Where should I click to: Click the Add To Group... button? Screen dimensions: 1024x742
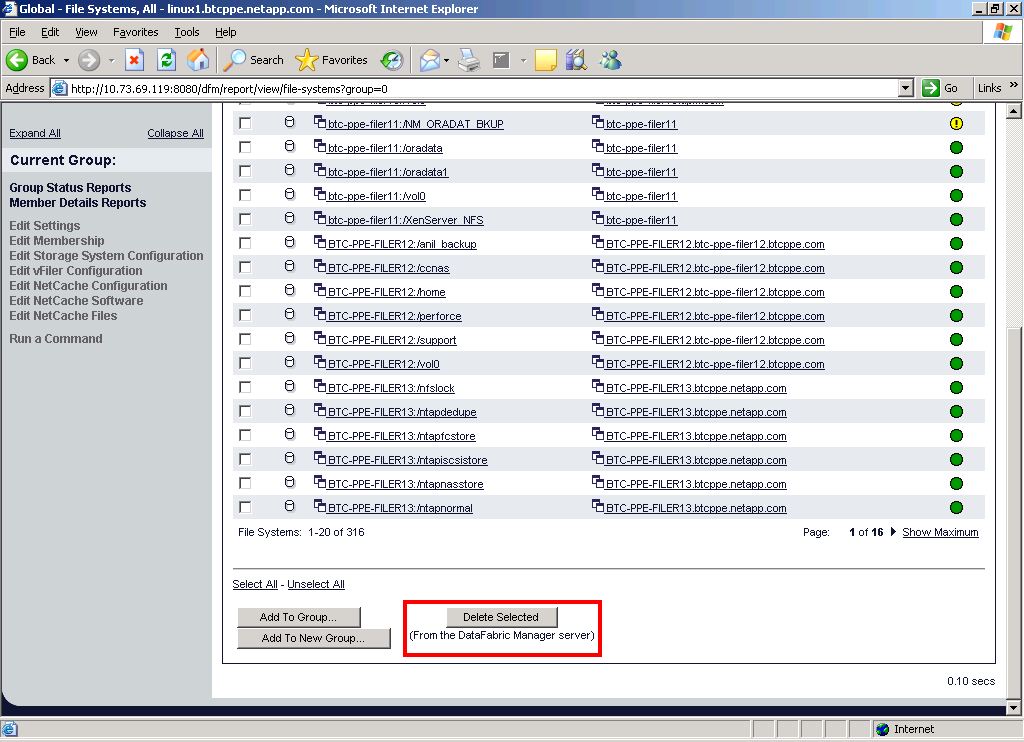click(x=298, y=617)
